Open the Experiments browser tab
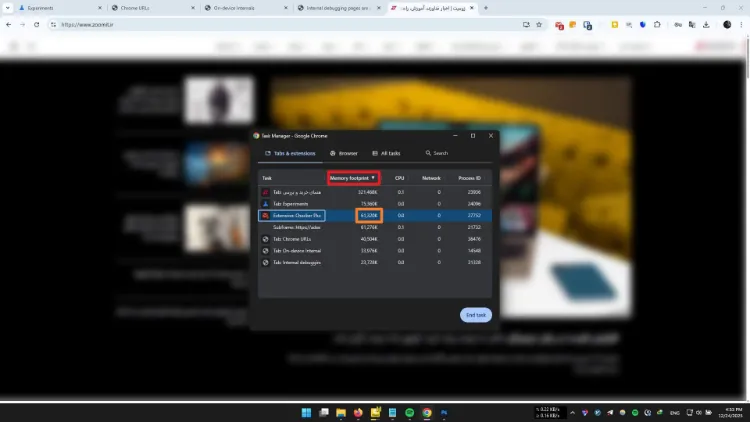 58,8
